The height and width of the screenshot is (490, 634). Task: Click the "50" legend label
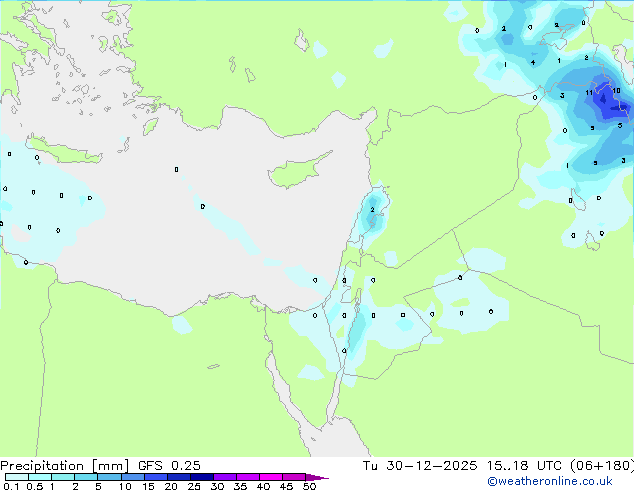309,486
